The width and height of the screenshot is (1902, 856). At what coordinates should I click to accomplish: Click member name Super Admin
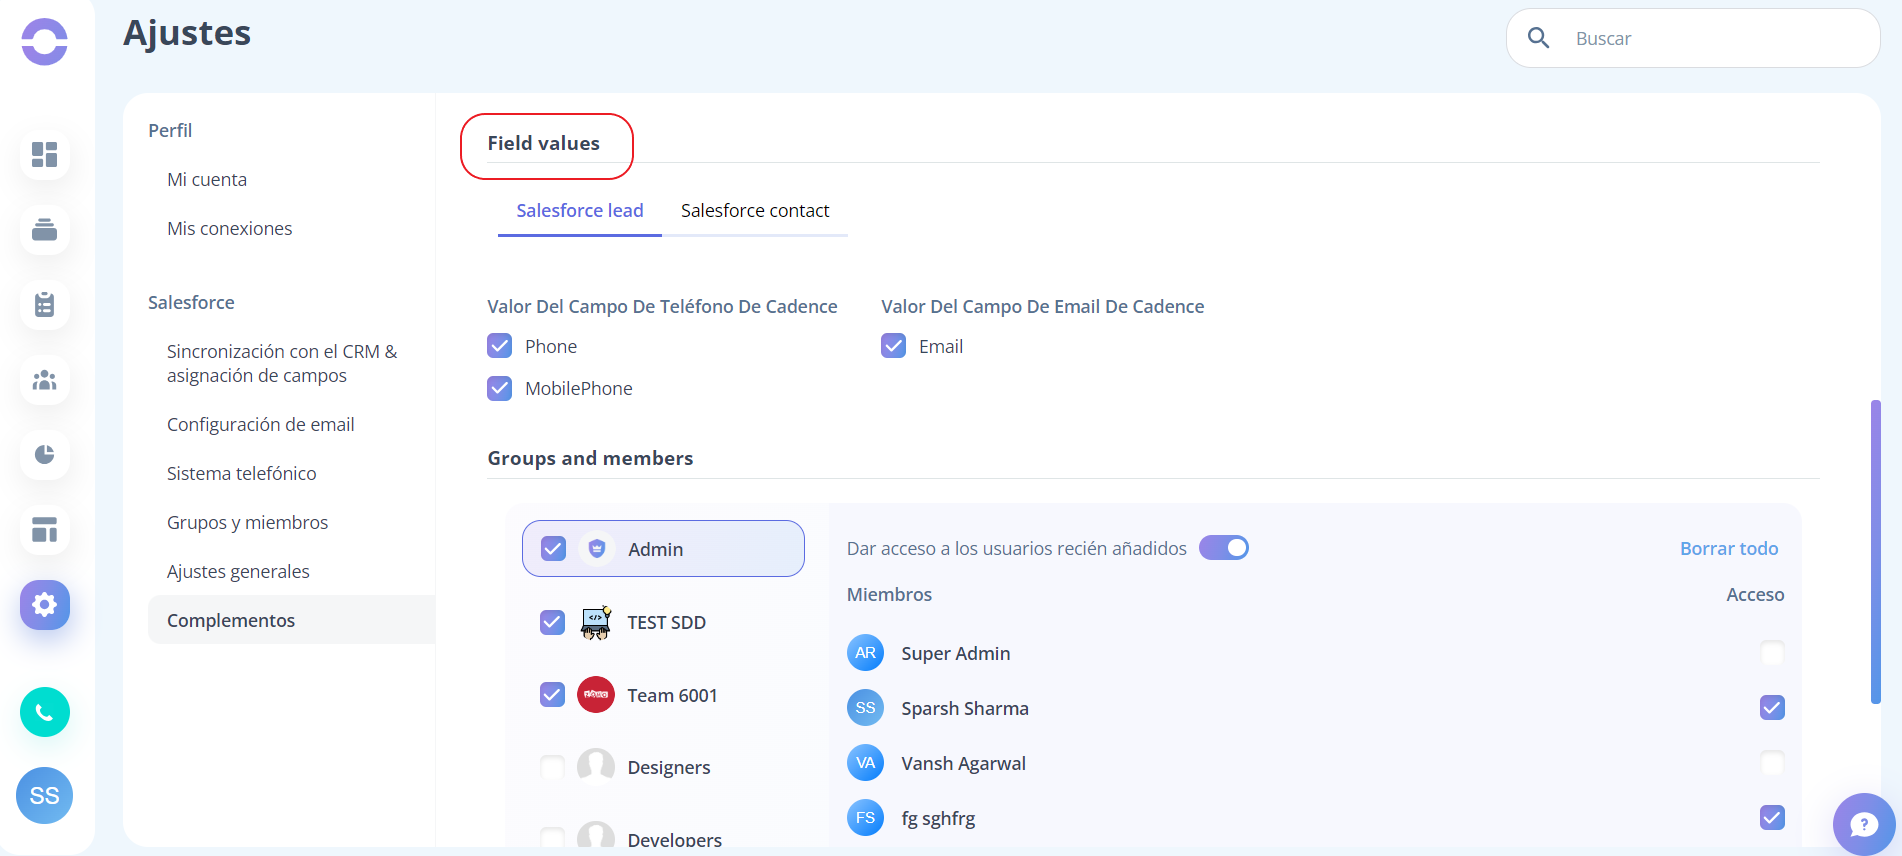[x=956, y=653]
